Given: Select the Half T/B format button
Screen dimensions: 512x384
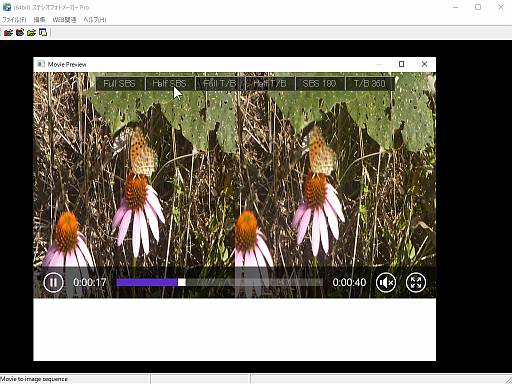Looking at the screenshot, I should (270, 83).
